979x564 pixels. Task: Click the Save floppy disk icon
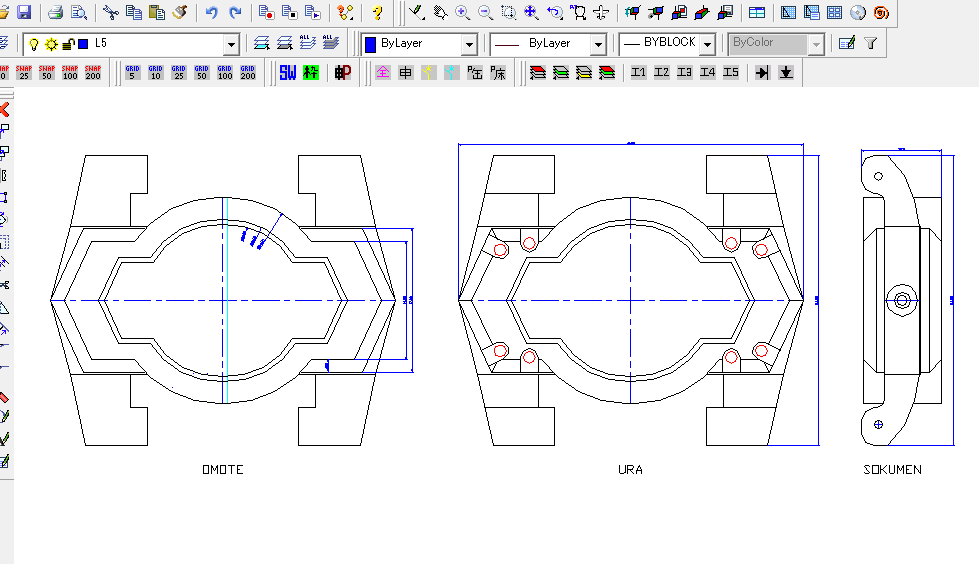click(x=24, y=12)
